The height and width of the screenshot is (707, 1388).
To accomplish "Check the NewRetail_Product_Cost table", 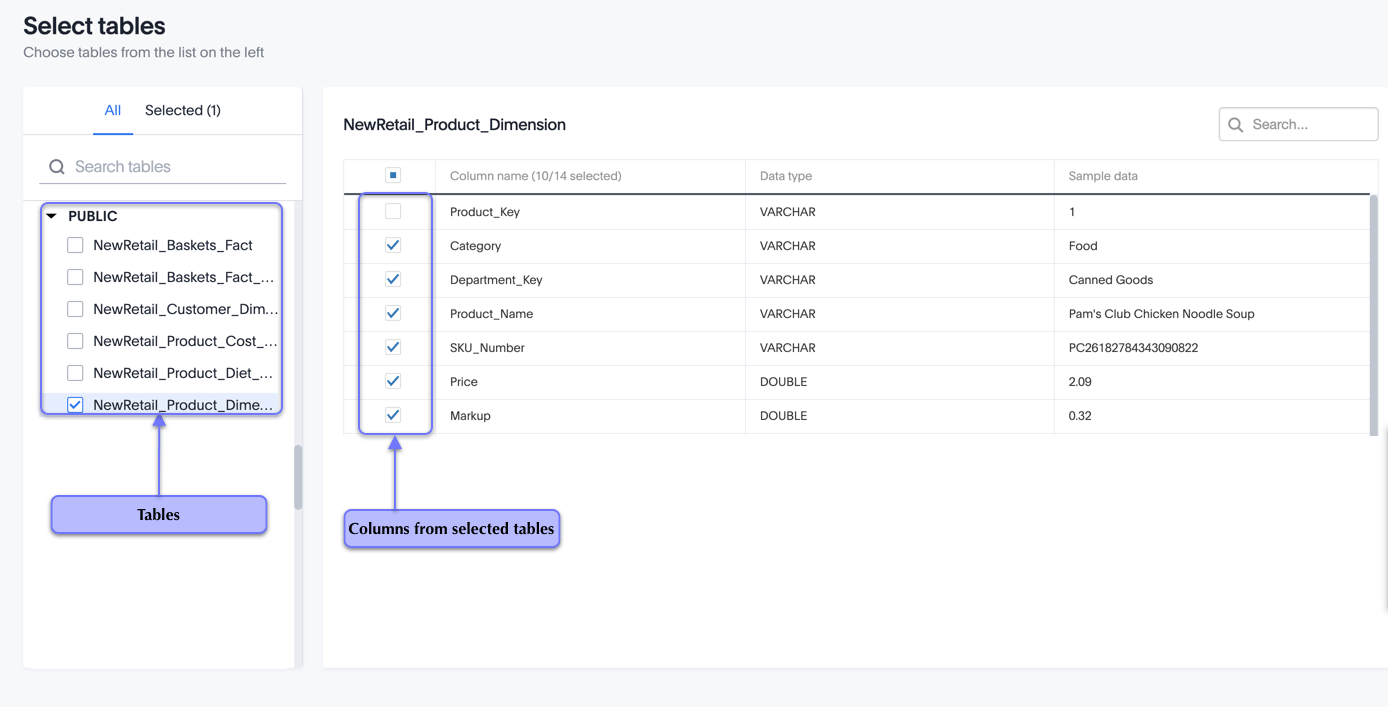I will tap(74, 340).
